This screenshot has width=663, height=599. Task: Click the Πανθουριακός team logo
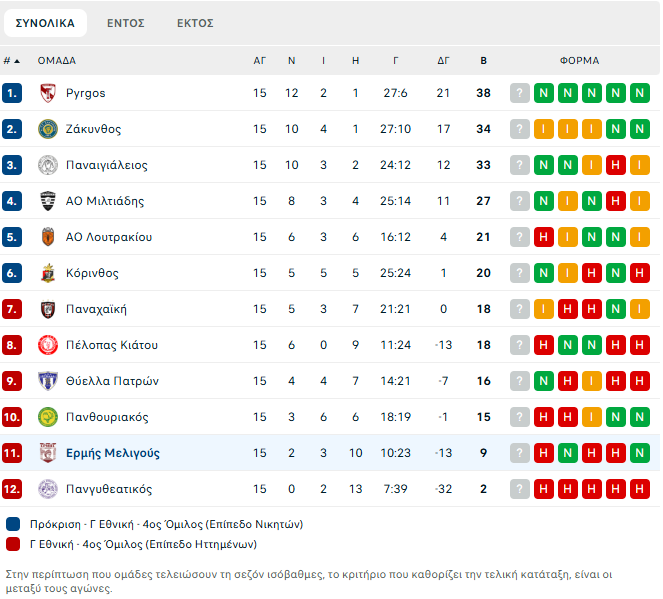coord(46,417)
